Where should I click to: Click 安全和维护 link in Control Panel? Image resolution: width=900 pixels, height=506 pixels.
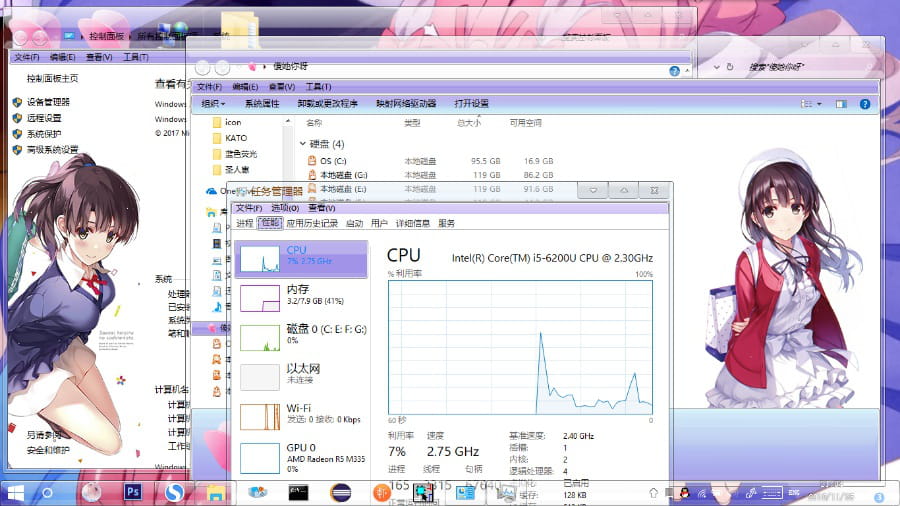pos(48,450)
